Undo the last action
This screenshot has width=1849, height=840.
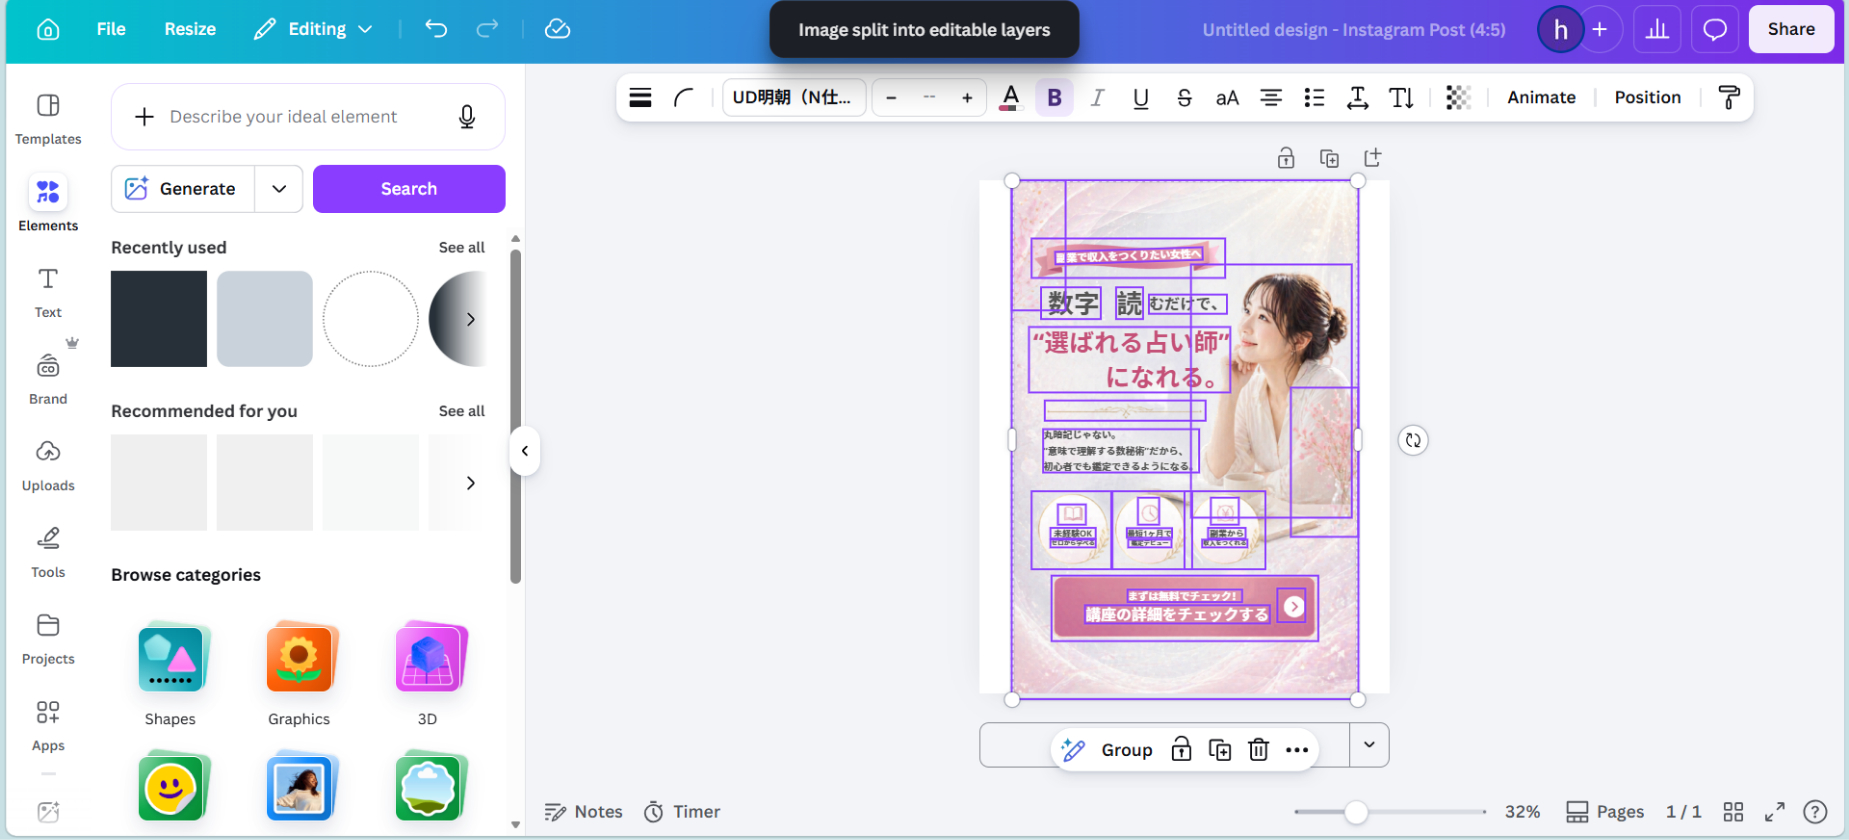[x=436, y=29]
